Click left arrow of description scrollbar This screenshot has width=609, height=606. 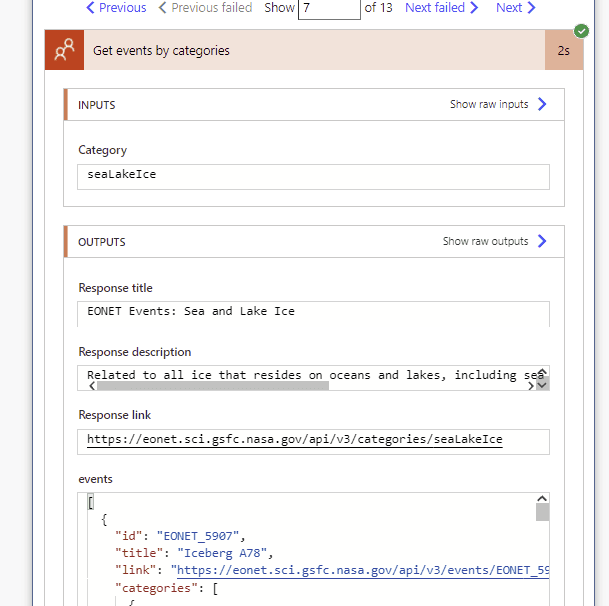click(x=92, y=386)
